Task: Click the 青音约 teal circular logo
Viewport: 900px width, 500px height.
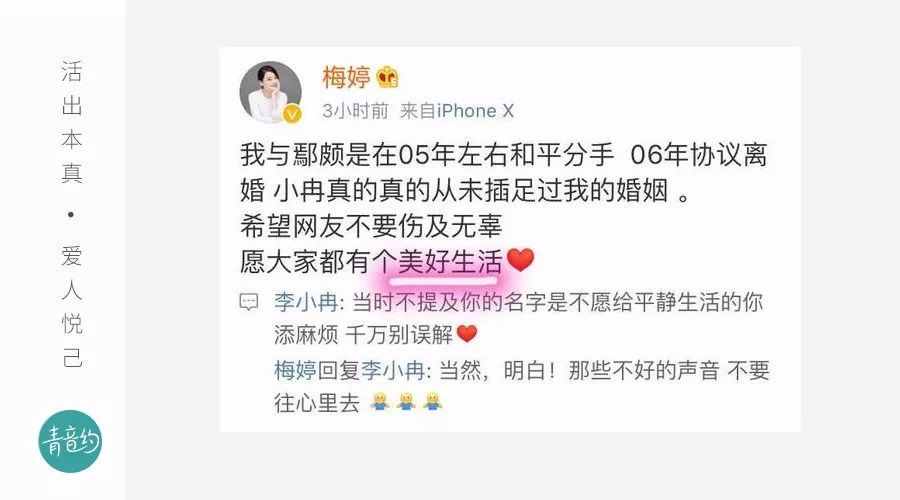Action: (x=70, y=441)
